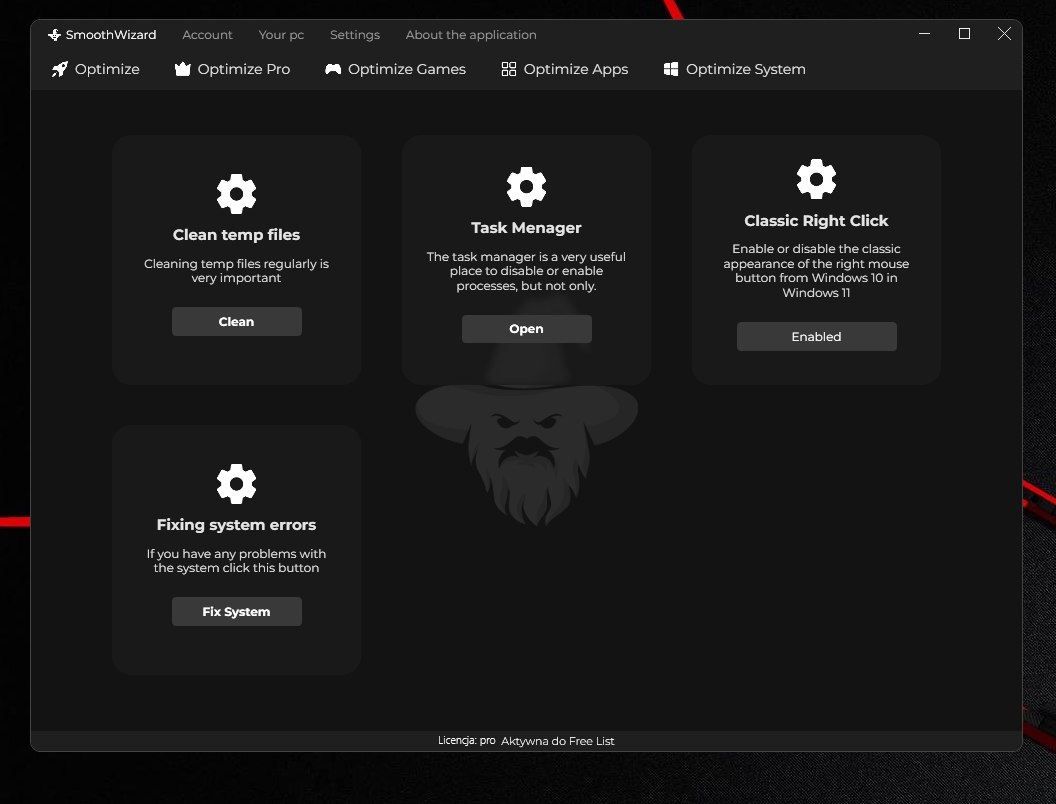Select the rocket Optimize tab icon
The image size is (1056, 804).
(x=59, y=68)
